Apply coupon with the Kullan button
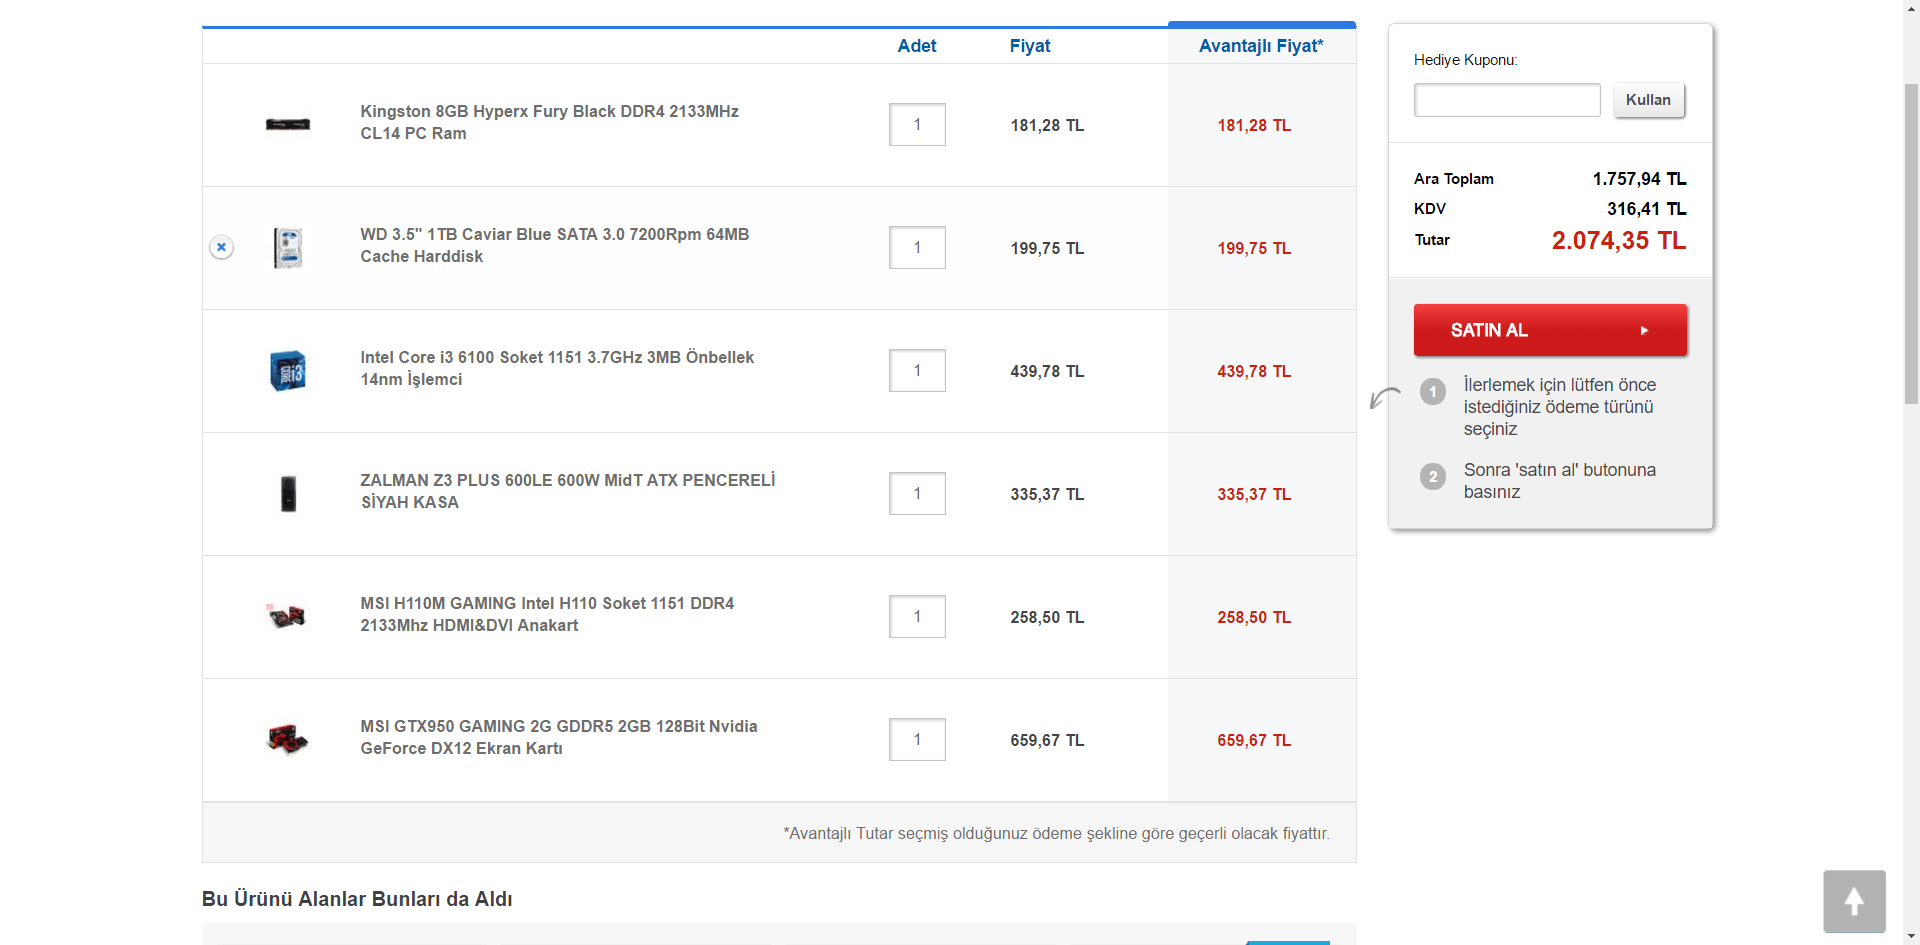1920x945 pixels. click(1648, 100)
